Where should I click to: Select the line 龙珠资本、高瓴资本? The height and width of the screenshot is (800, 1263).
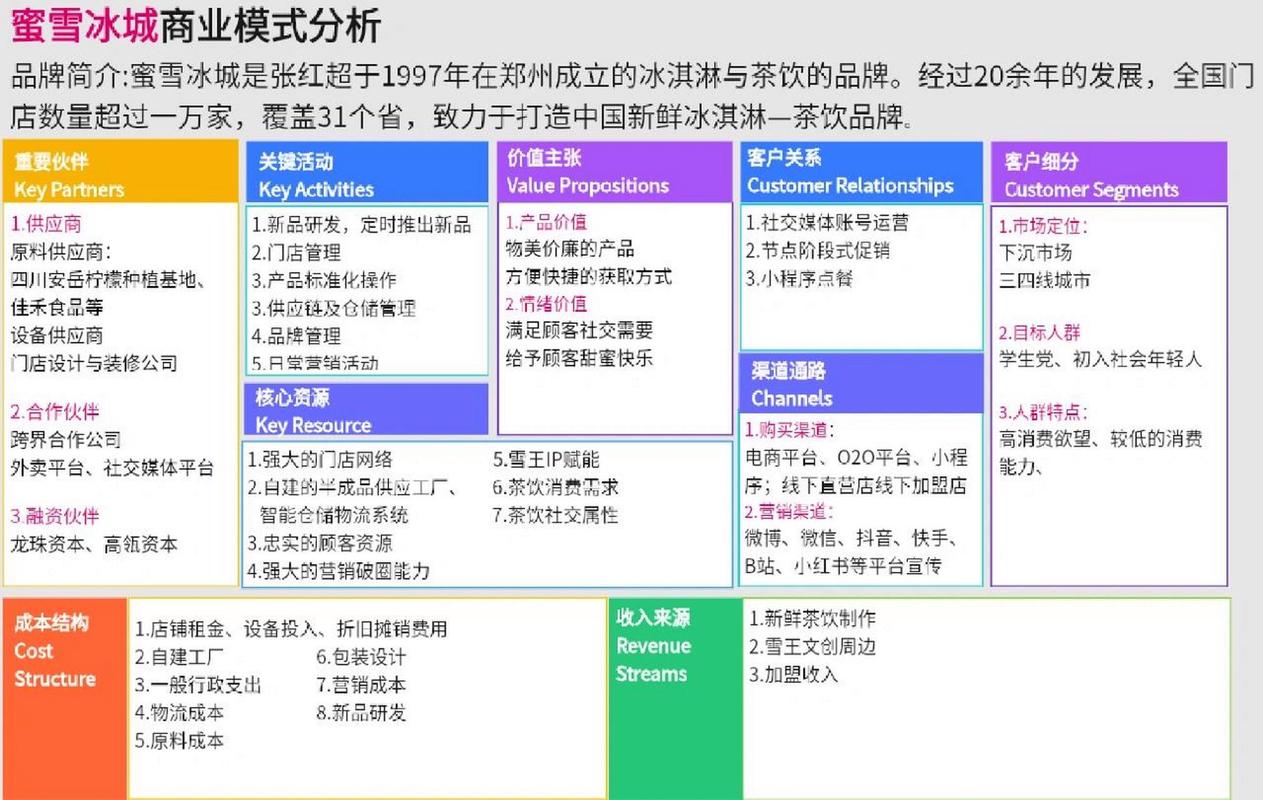point(94,545)
